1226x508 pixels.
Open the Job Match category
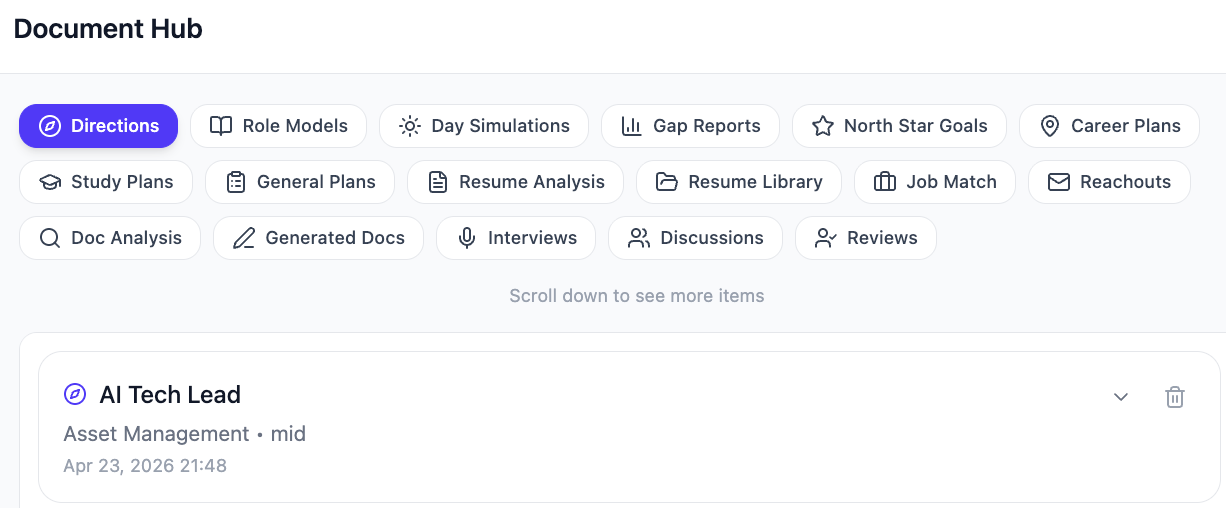(935, 182)
